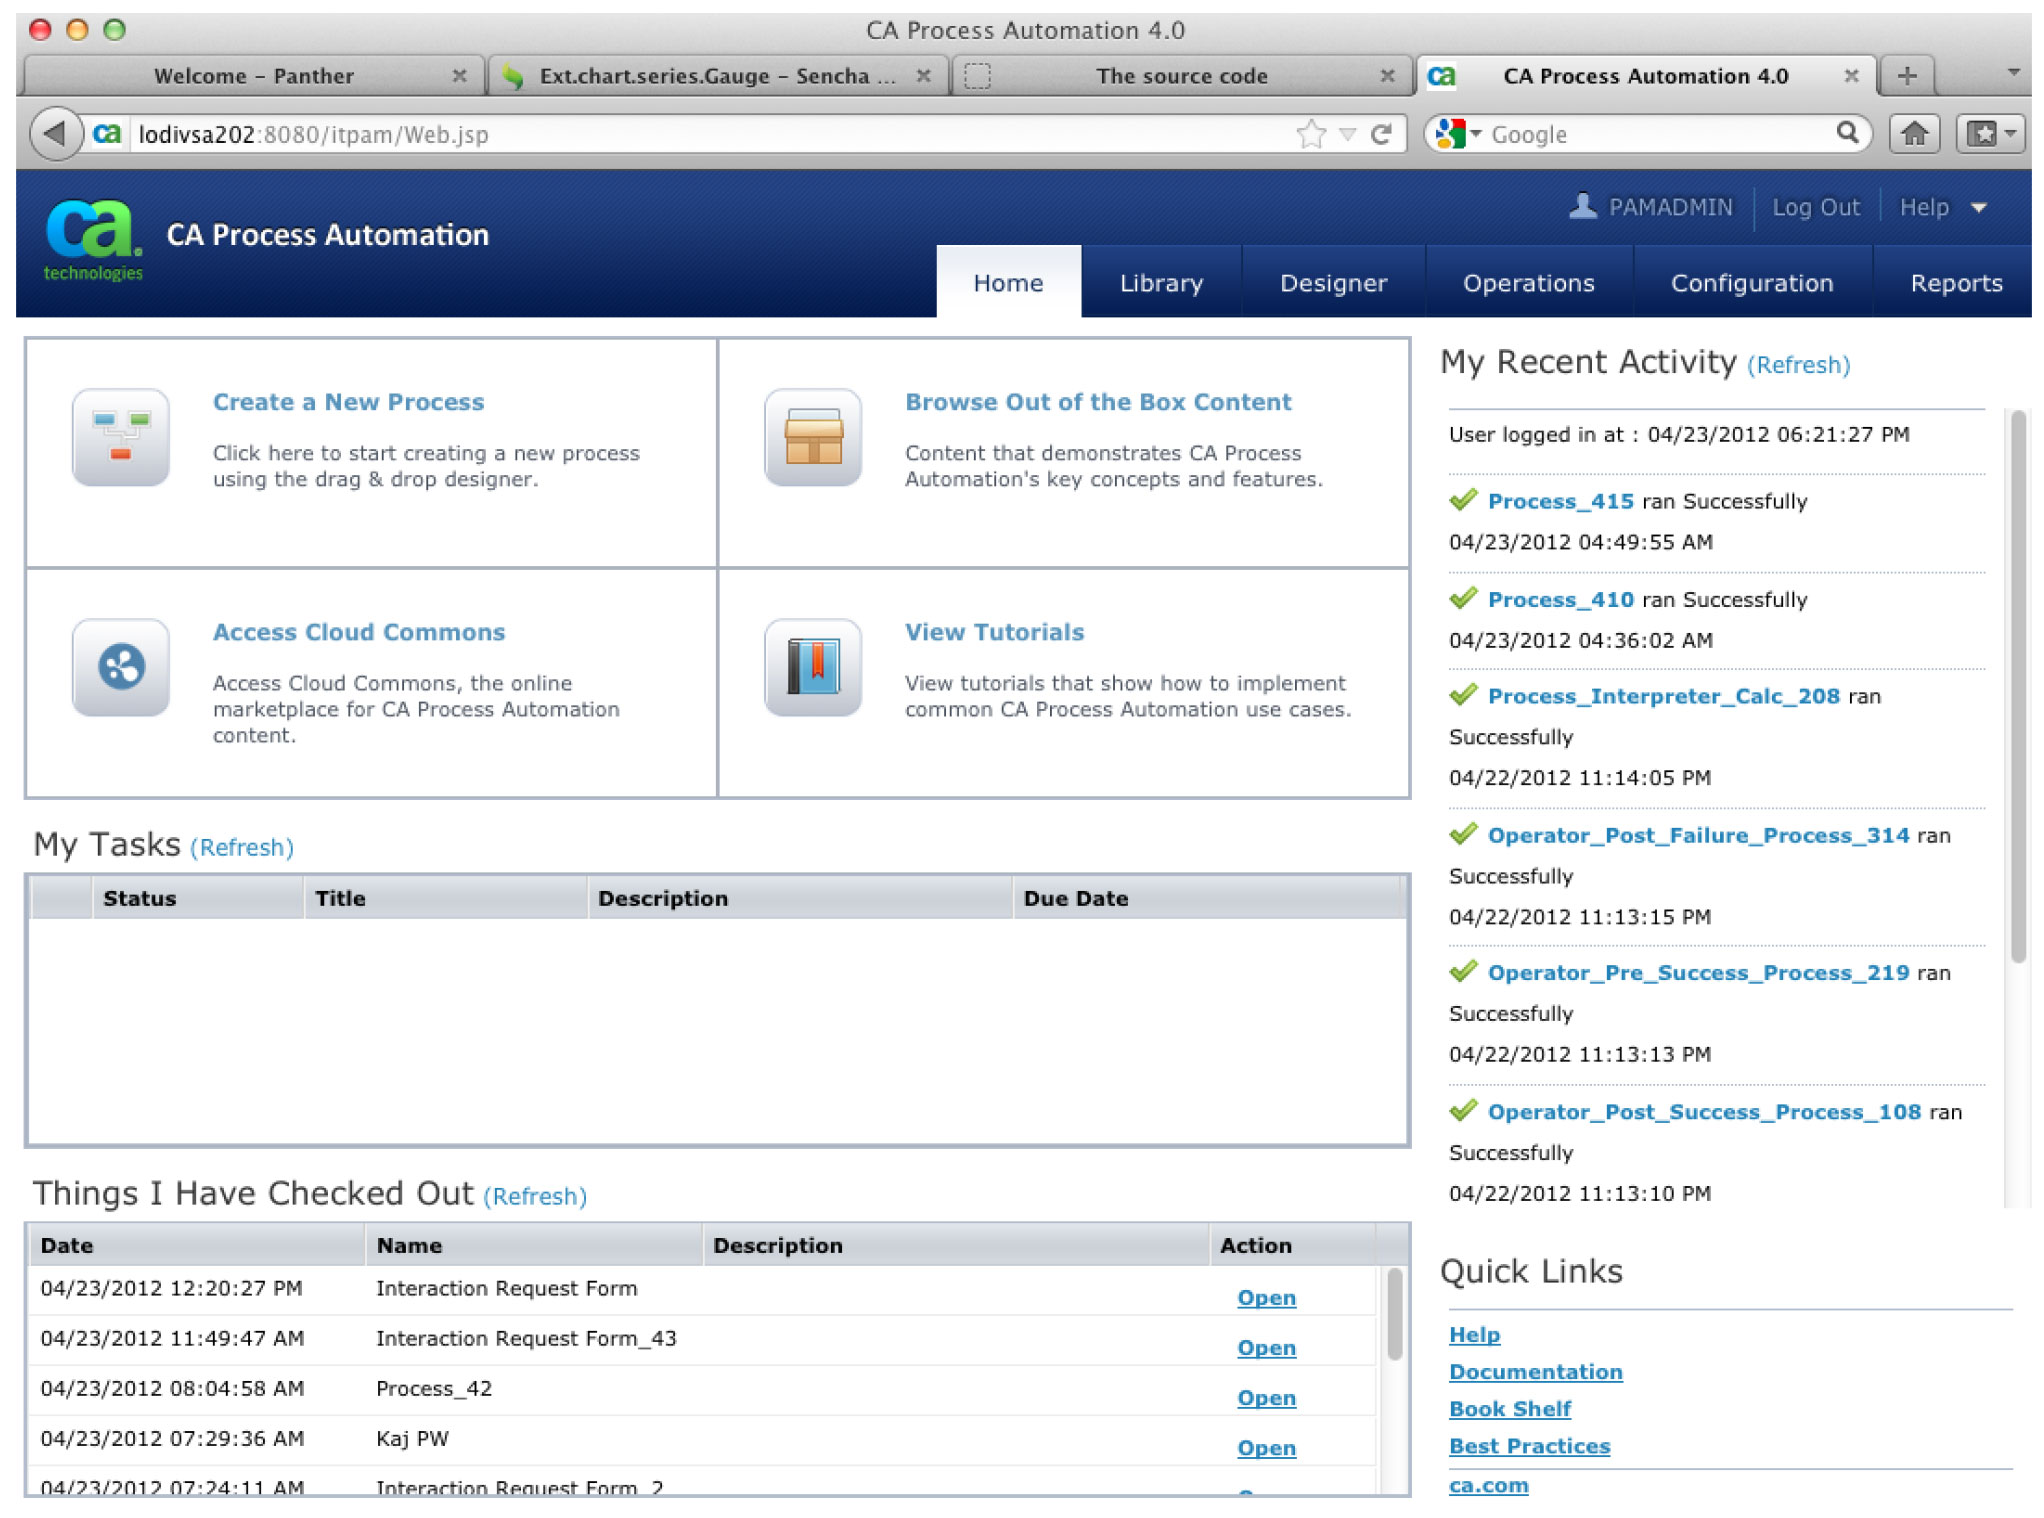Switch to the Reports tab
The image size is (2044, 1518).
[1956, 283]
